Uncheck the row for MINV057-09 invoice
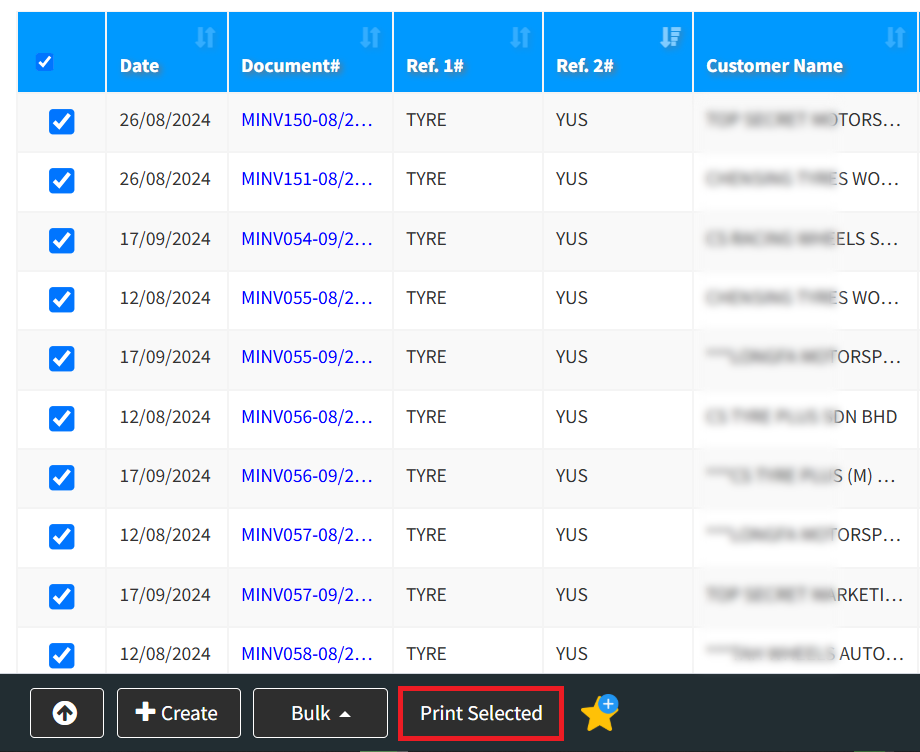This screenshot has width=920, height=752. 62,596
